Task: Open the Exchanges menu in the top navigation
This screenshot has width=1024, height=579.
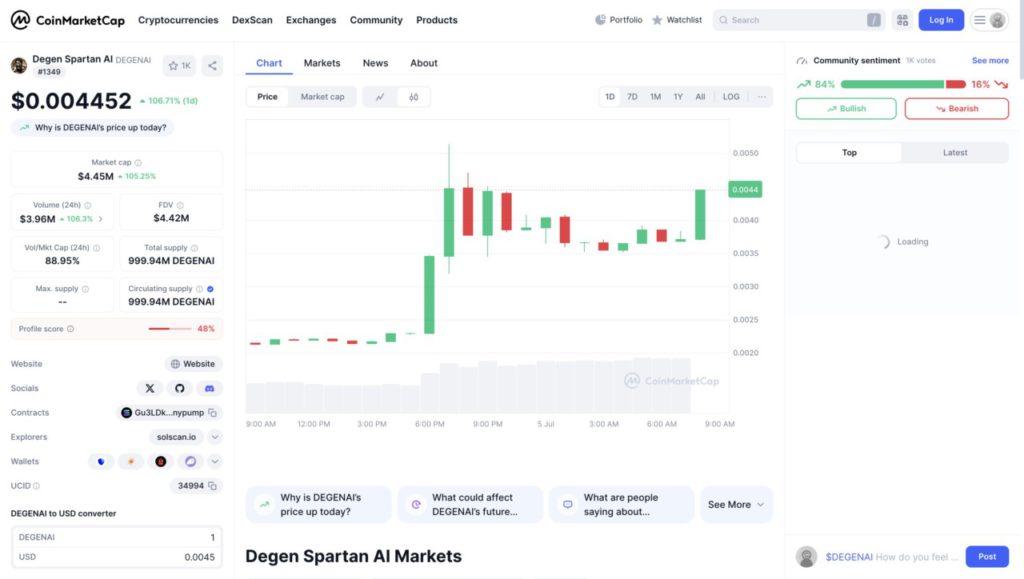Action: 311,20
